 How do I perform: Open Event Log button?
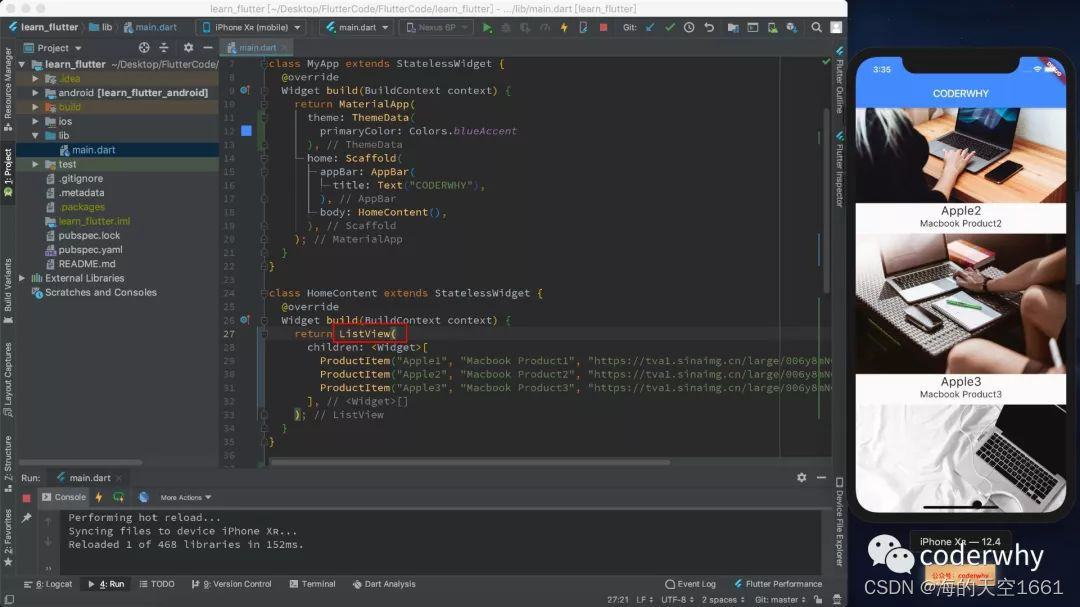[690, 584]
